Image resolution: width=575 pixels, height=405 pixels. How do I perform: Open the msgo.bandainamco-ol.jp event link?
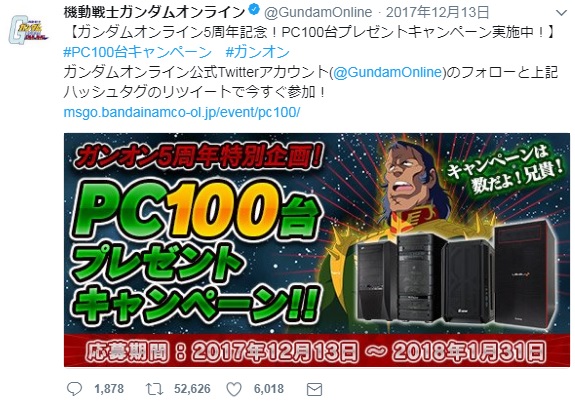[182, 112]
